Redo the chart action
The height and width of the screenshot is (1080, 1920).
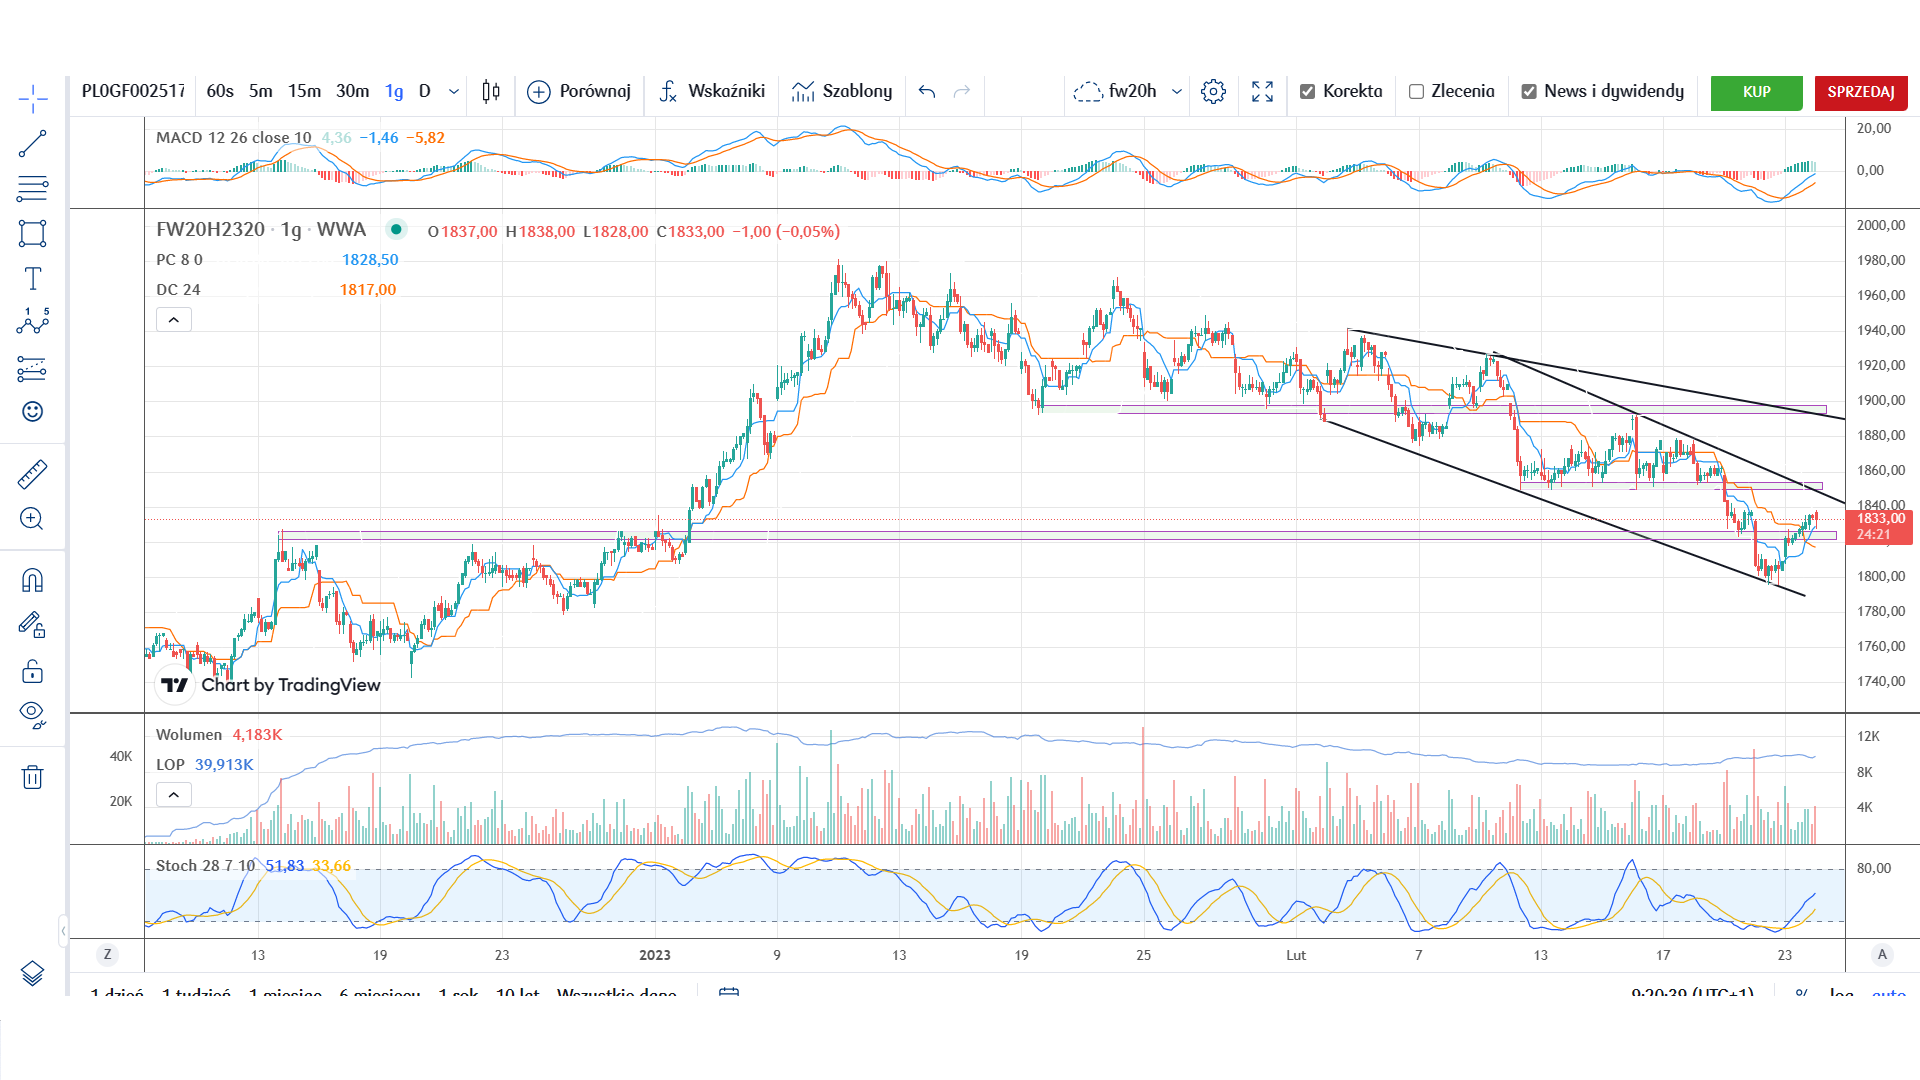tap(962, 92)
